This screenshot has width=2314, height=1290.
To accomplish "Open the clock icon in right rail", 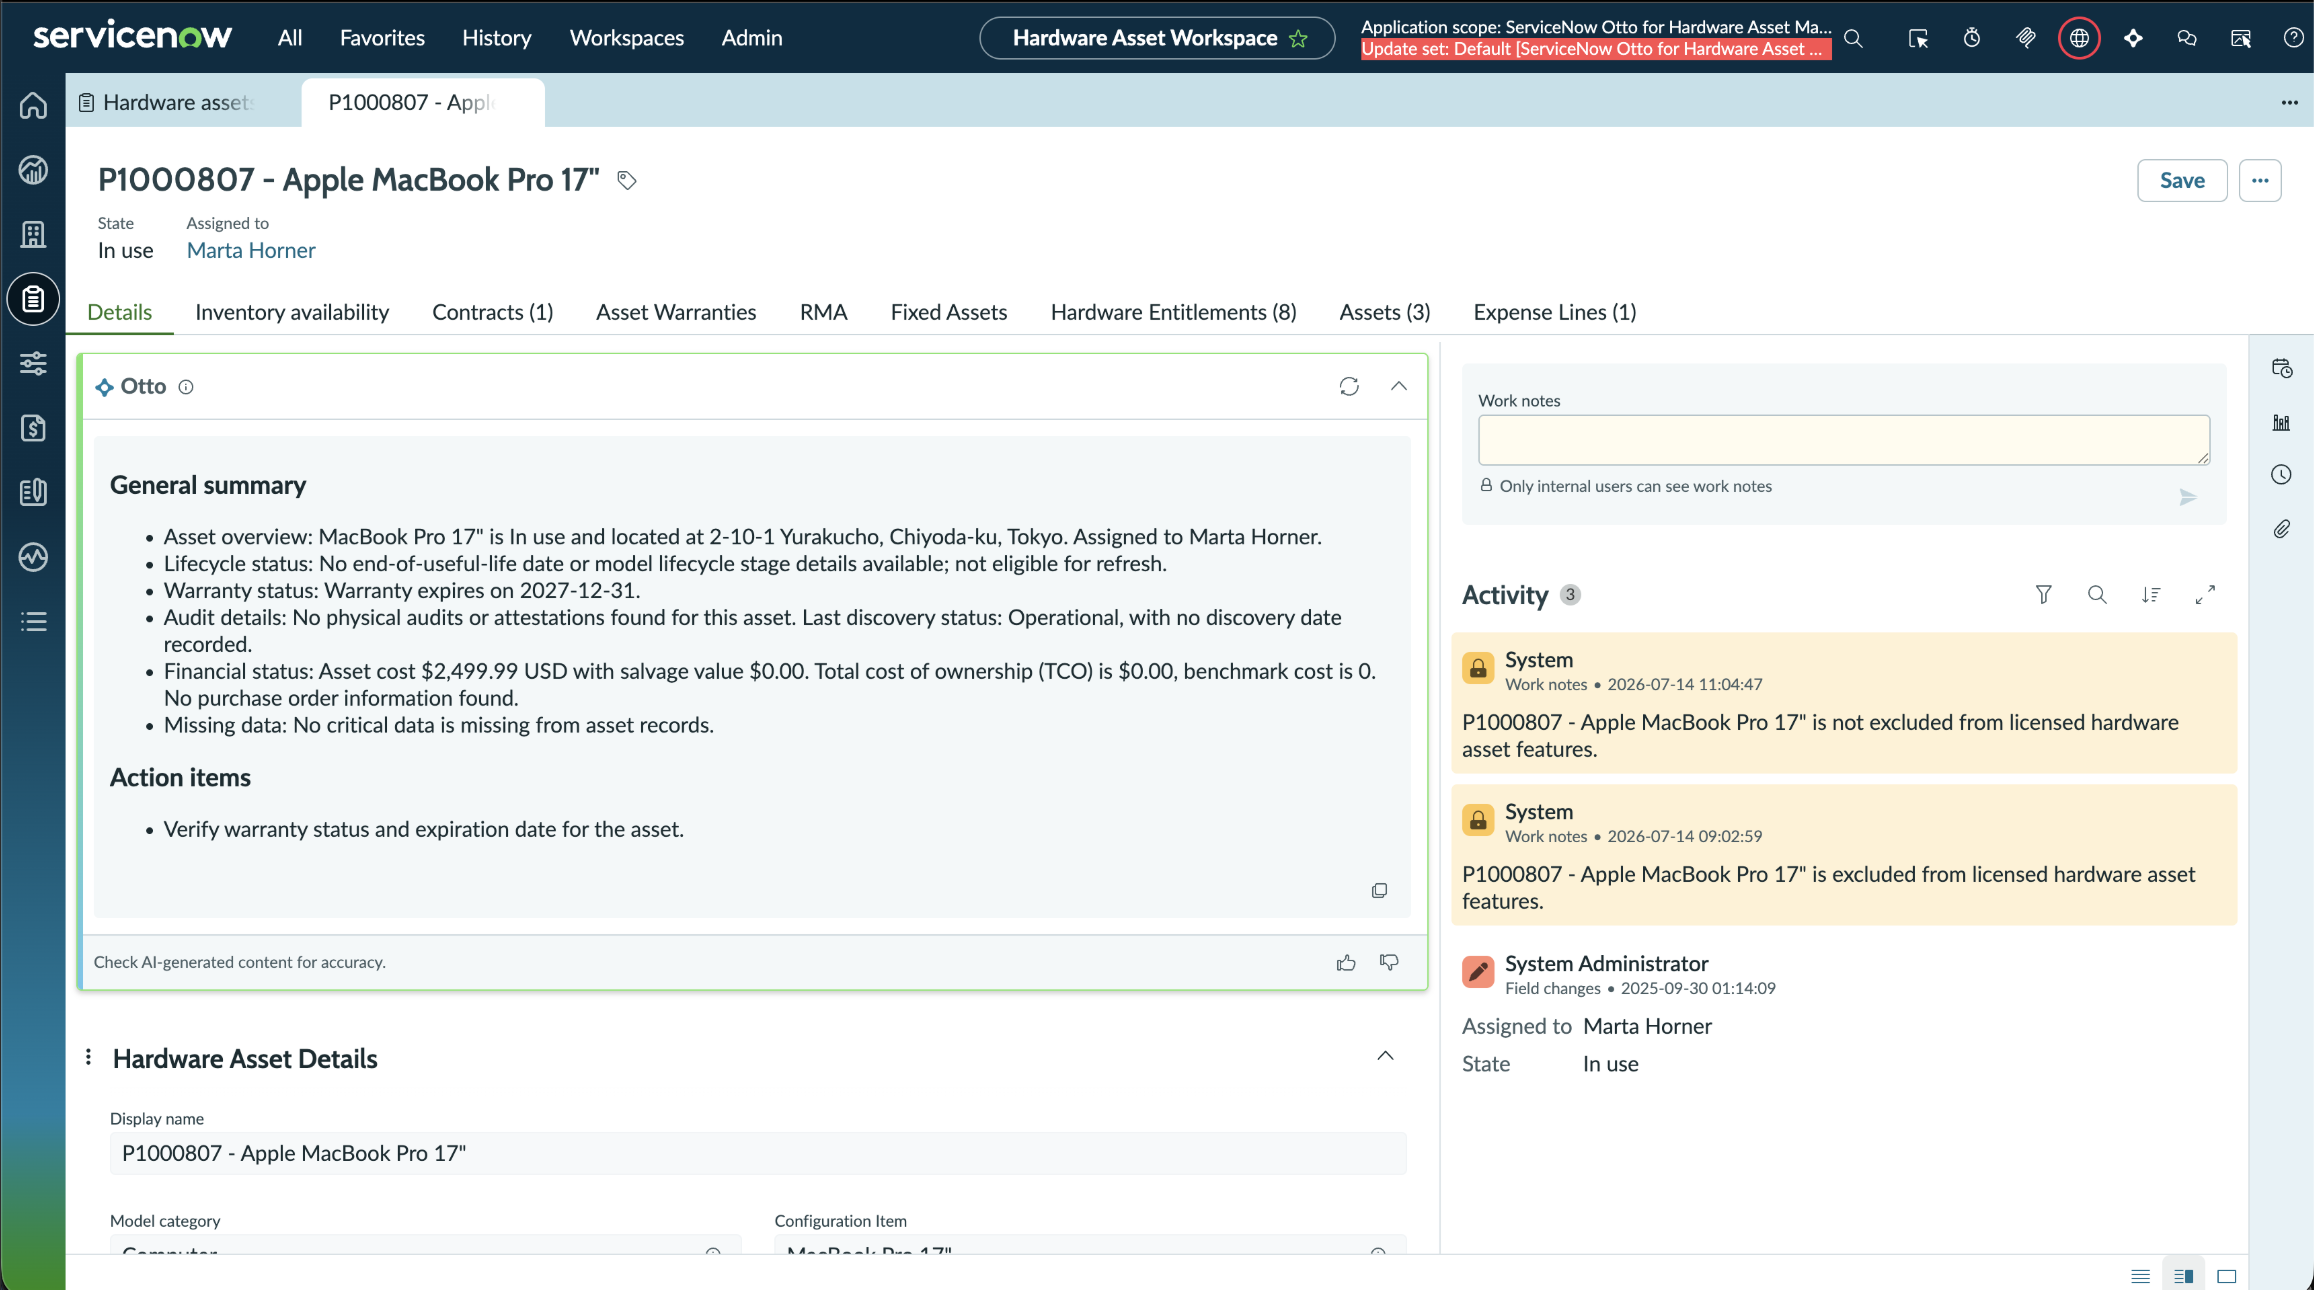I will click(x=2281, y=475).
